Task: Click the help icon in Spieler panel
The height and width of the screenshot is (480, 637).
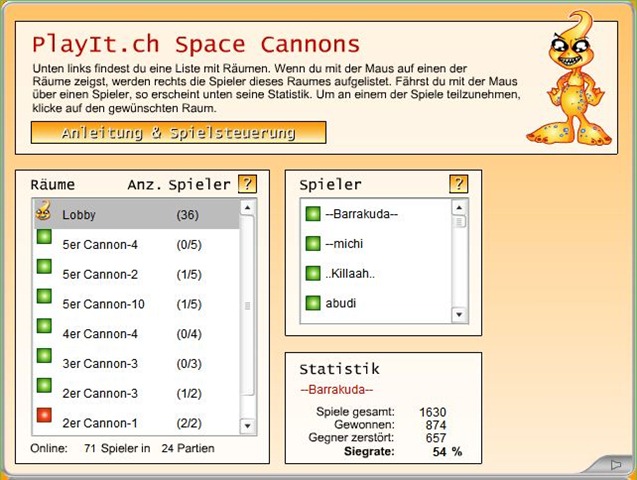Action: coord(459,184)
